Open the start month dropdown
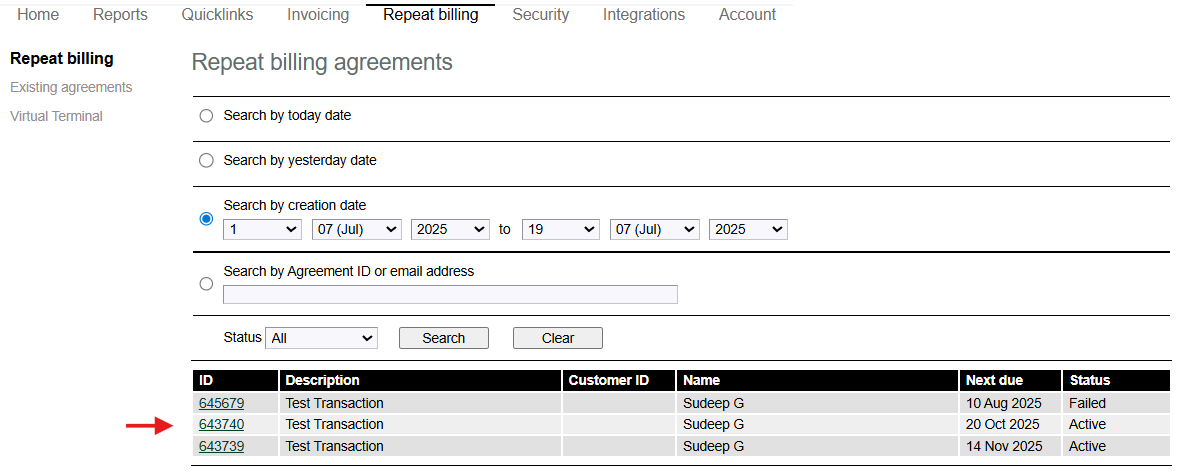Image resolution: width=1182 pixels, height=473 pixels. 357,230
